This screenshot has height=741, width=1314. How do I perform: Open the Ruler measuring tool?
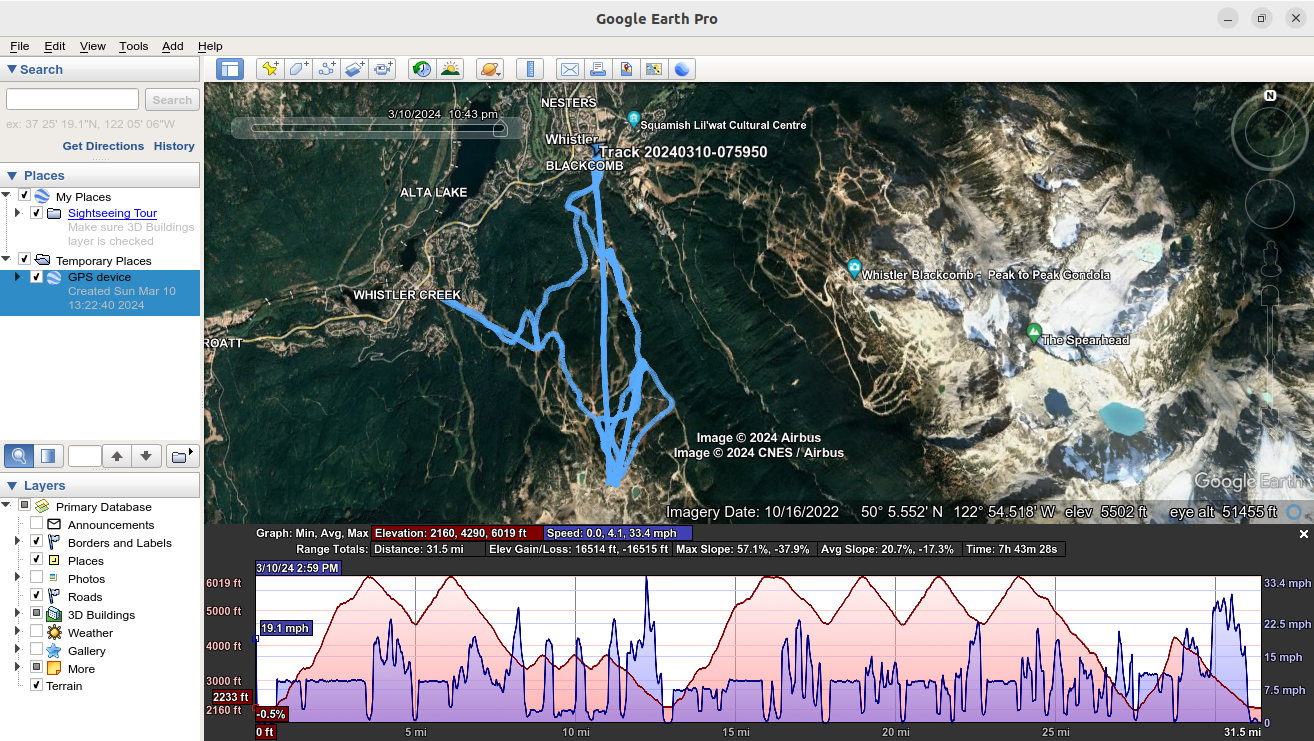530,69
